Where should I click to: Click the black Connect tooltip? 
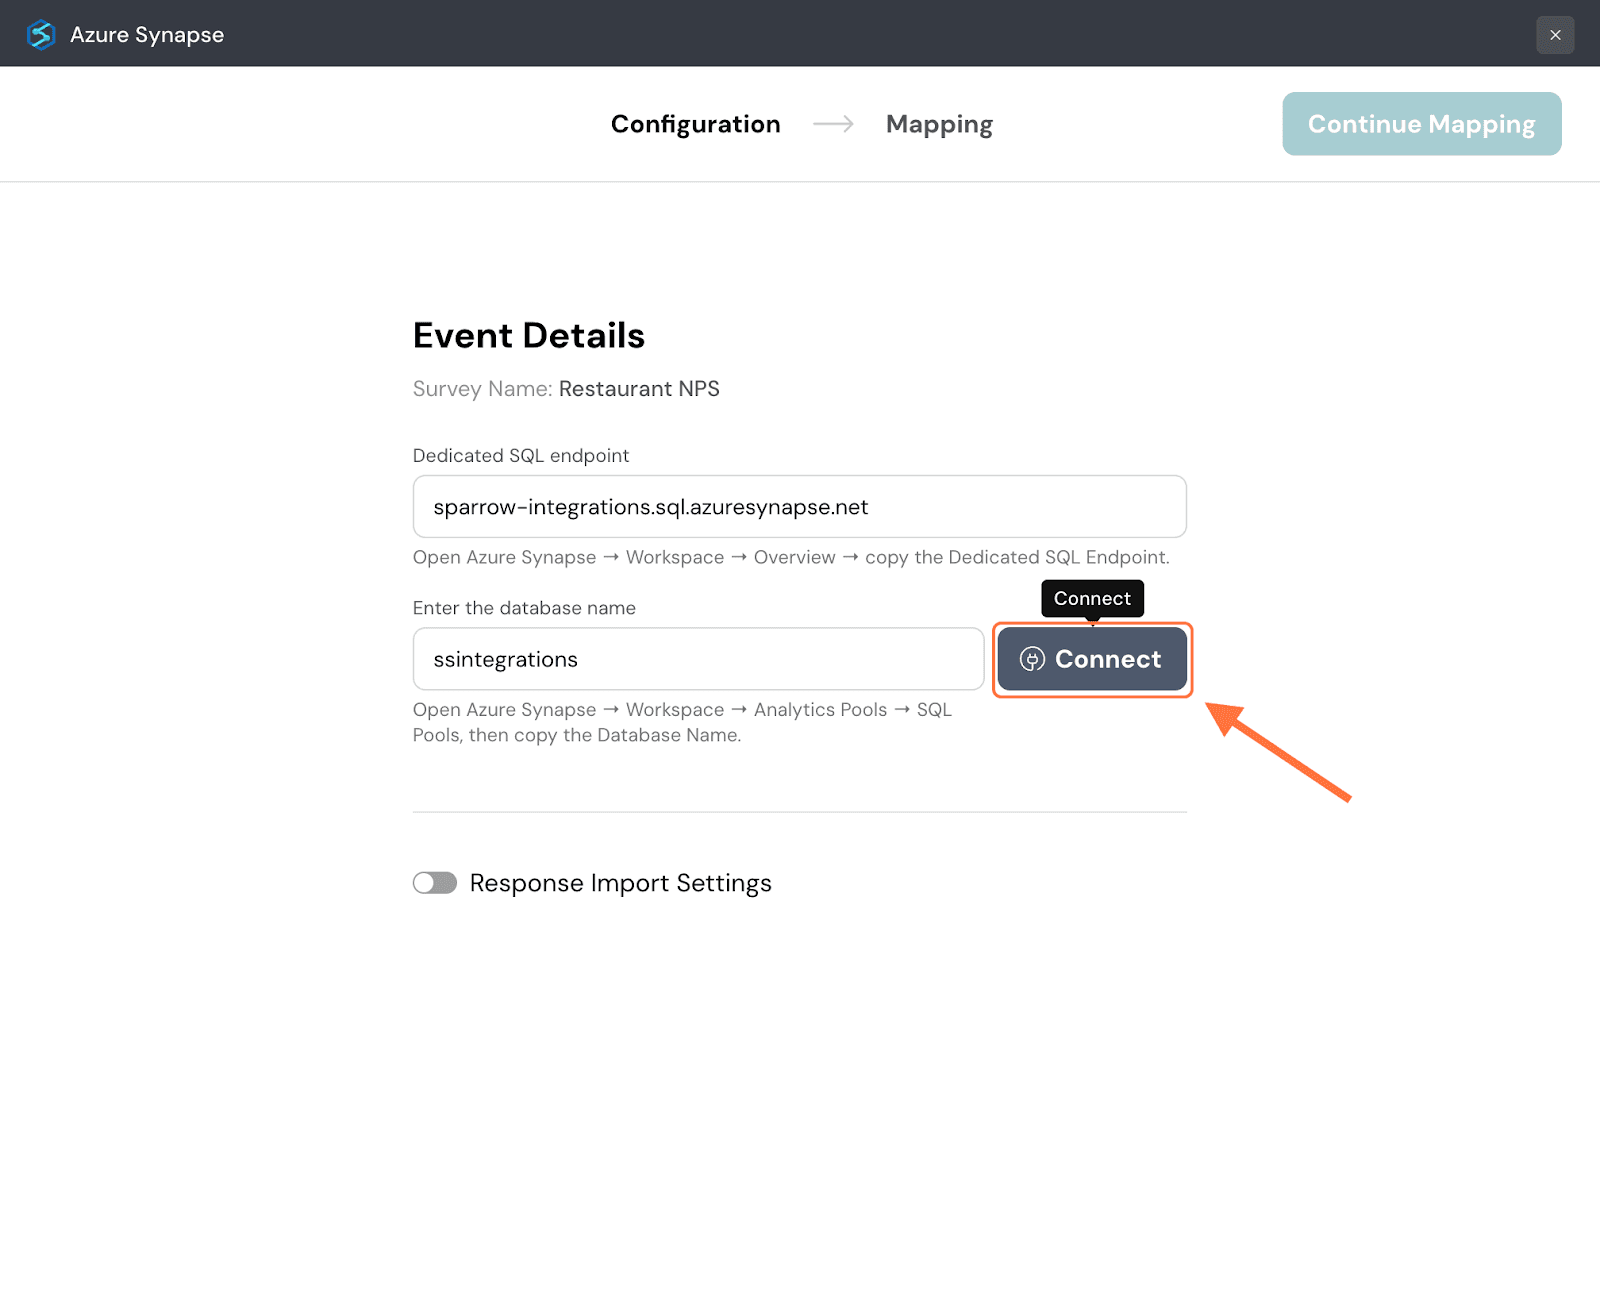point(1092,598)
